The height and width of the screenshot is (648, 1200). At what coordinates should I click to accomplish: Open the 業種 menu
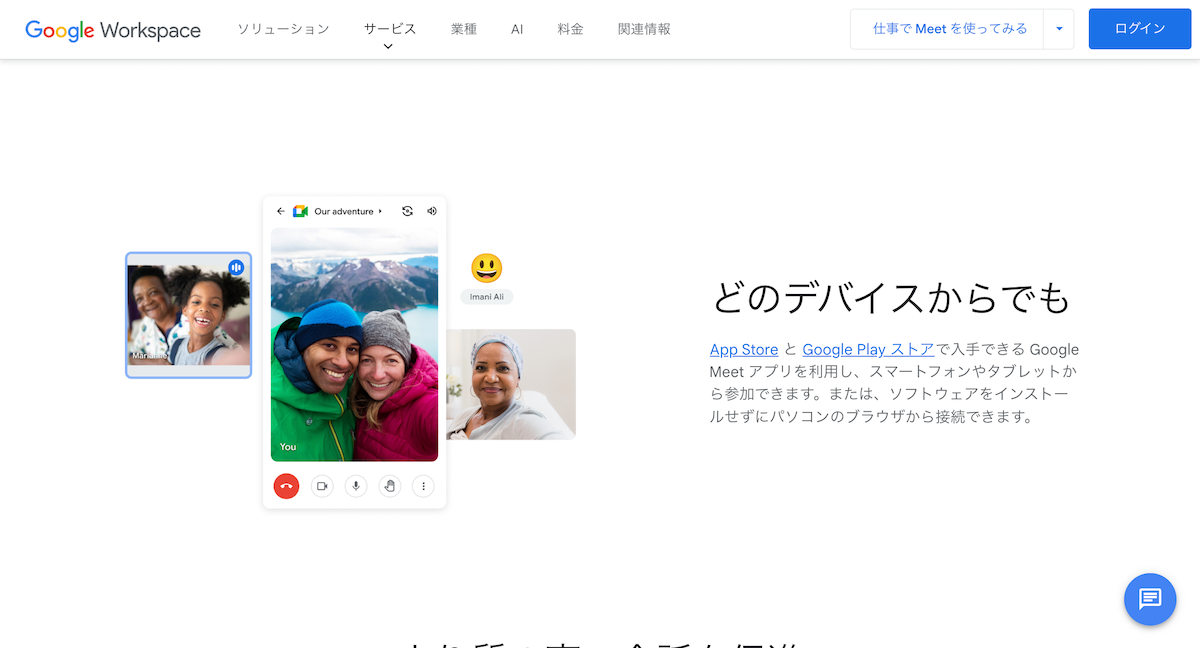pos(464,29)
